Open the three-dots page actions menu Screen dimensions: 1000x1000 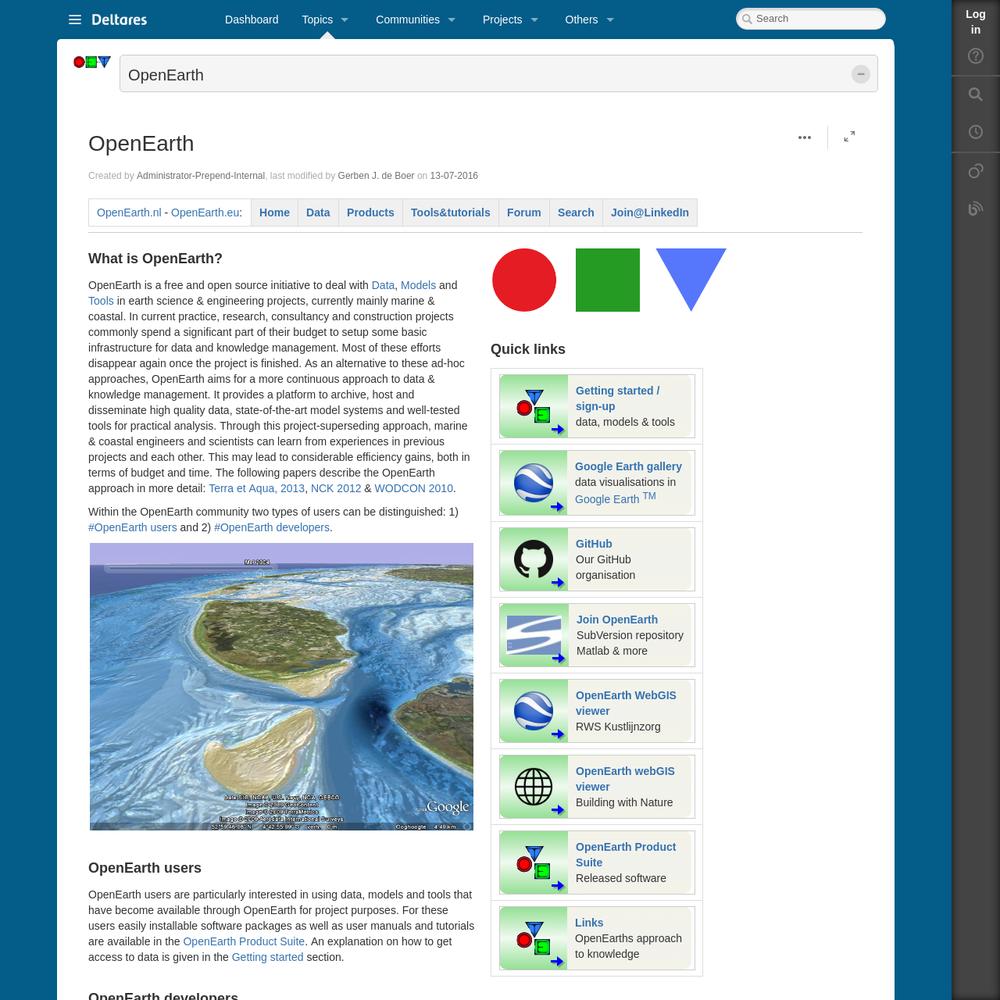(804, 137)
